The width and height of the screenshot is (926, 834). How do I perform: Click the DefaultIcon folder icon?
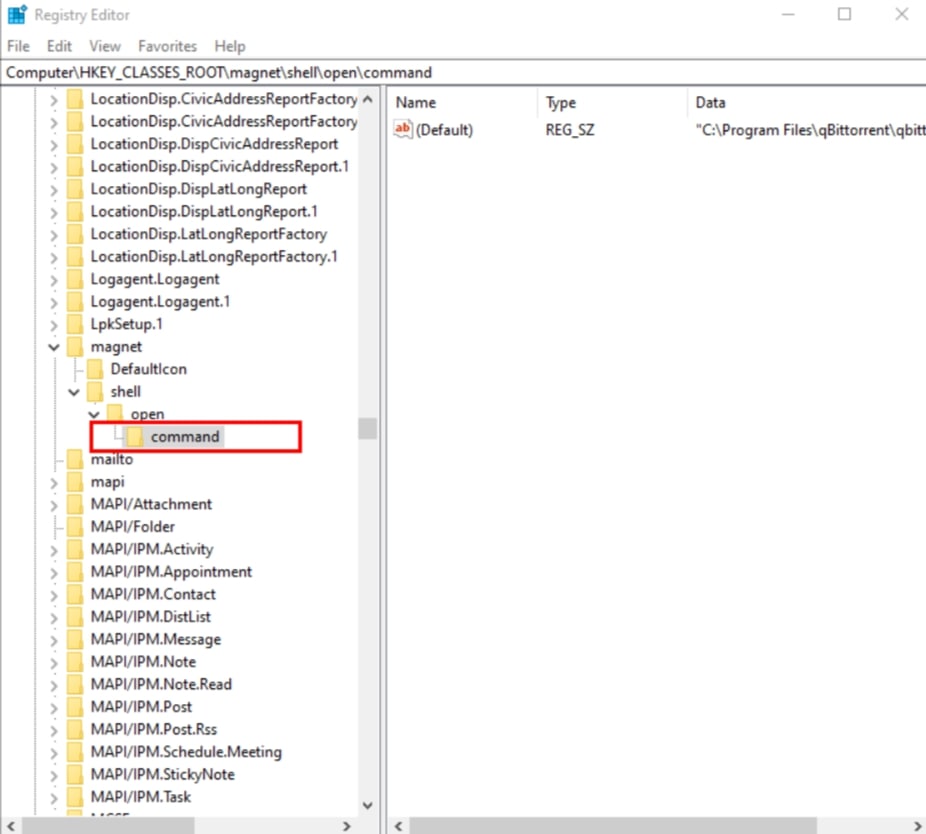[95, 369]
